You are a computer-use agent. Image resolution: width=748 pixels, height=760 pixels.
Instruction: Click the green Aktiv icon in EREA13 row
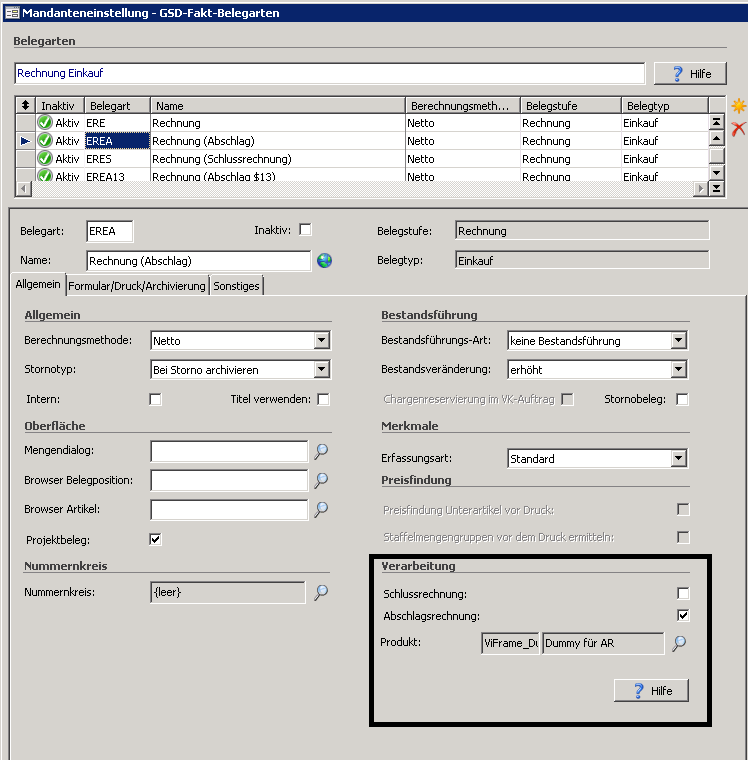tap(45, 175)
